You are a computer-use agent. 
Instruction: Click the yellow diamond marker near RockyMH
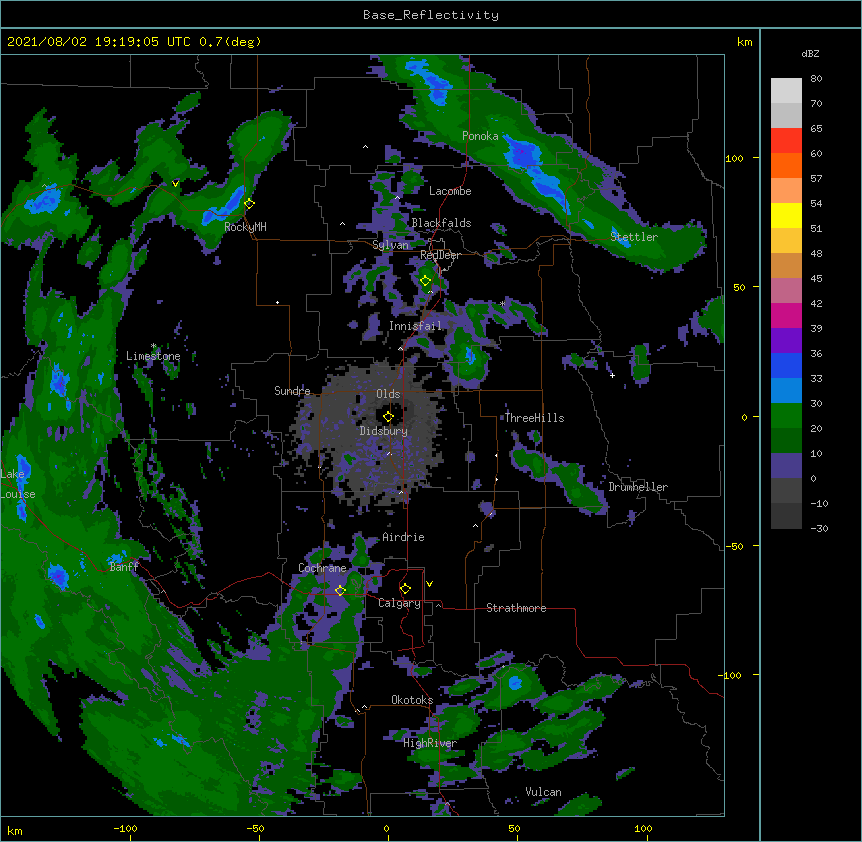coord(249,204)
